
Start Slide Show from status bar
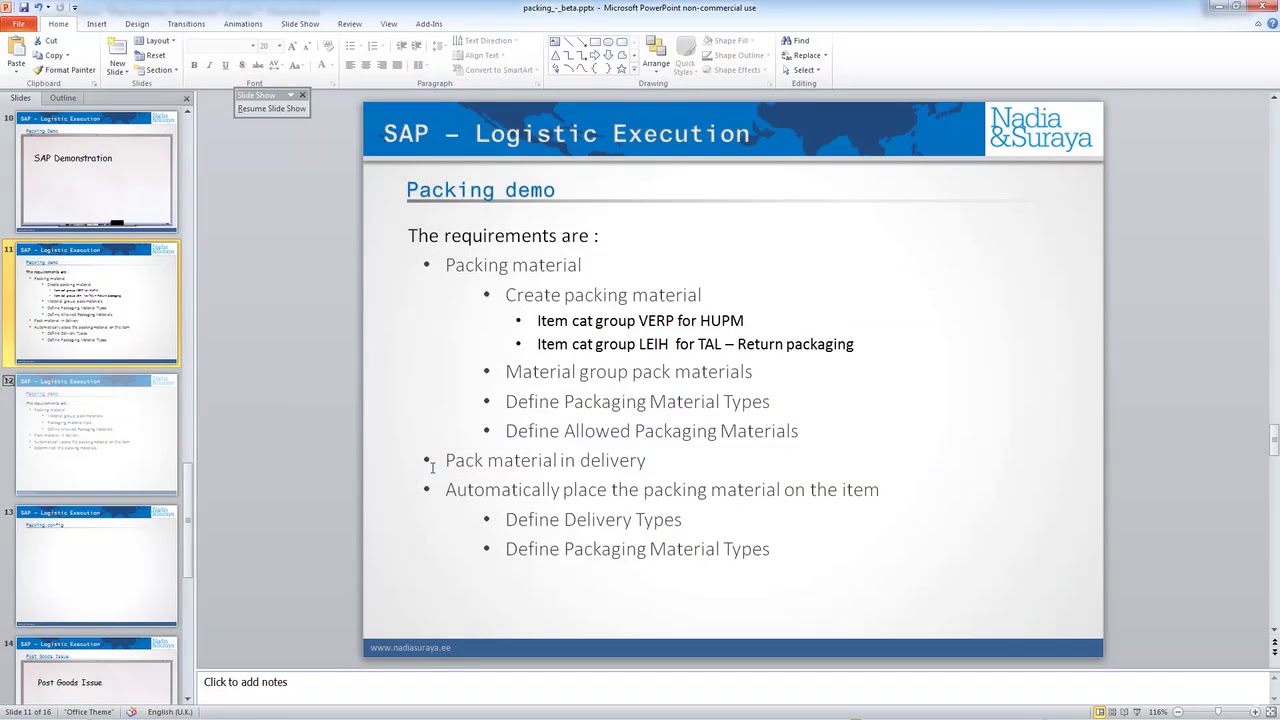1139,712
